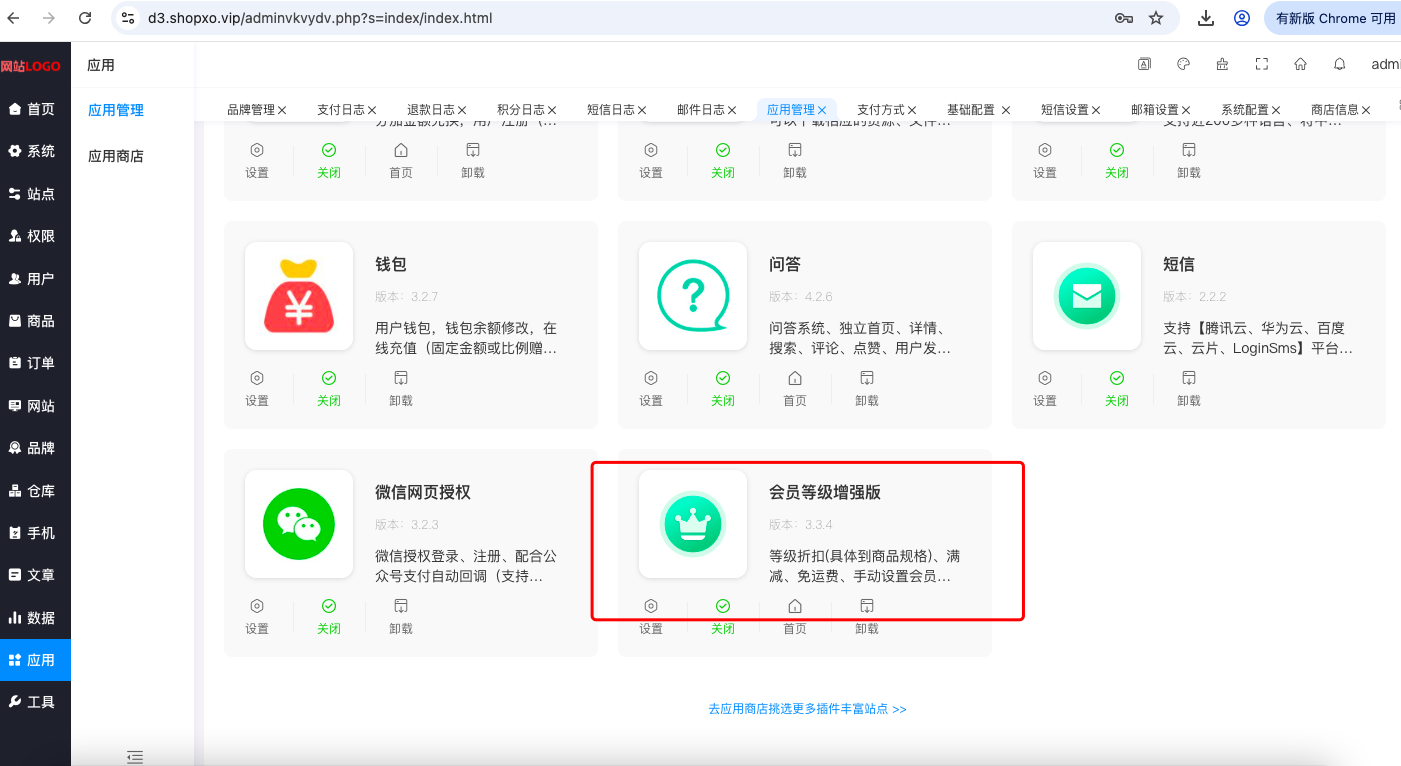Open the 商品 section in the sidebar
1401x766 pixels.
[x=35, y=321]
